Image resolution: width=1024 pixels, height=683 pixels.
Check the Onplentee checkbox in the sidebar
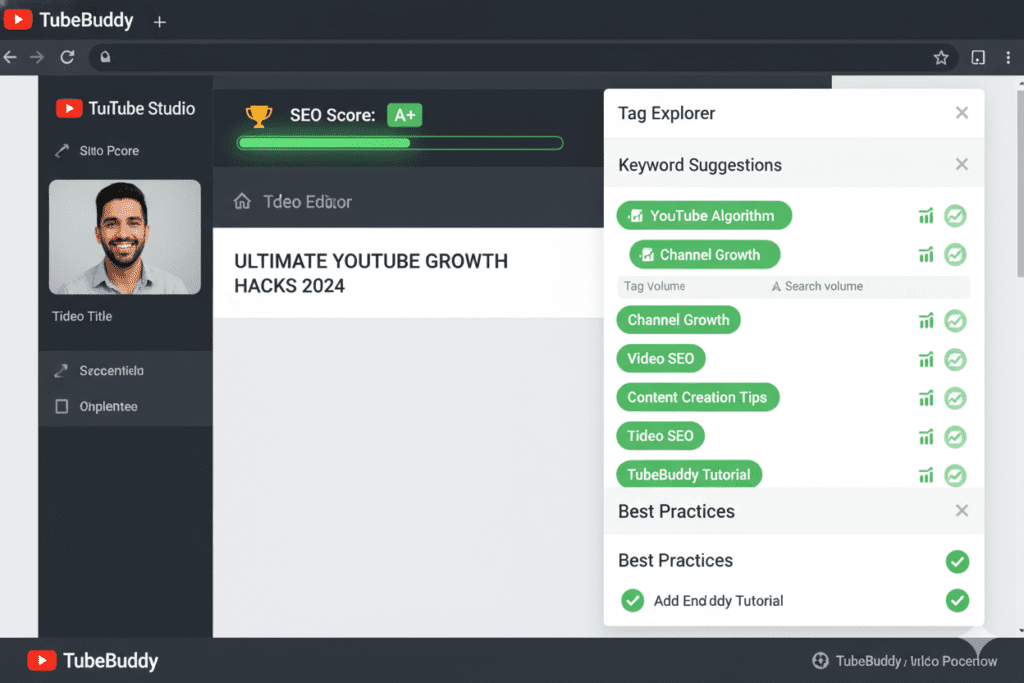tap(61, 406)
